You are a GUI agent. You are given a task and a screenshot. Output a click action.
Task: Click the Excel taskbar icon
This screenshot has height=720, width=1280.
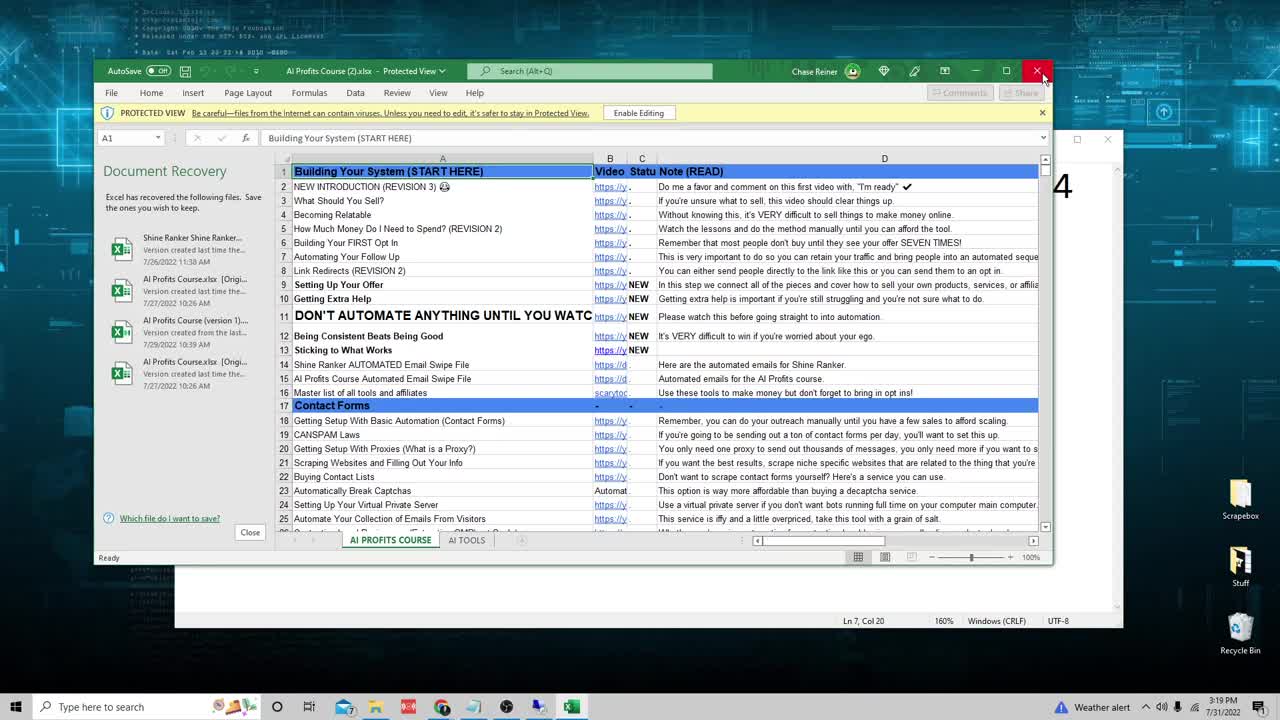(571, 707)
